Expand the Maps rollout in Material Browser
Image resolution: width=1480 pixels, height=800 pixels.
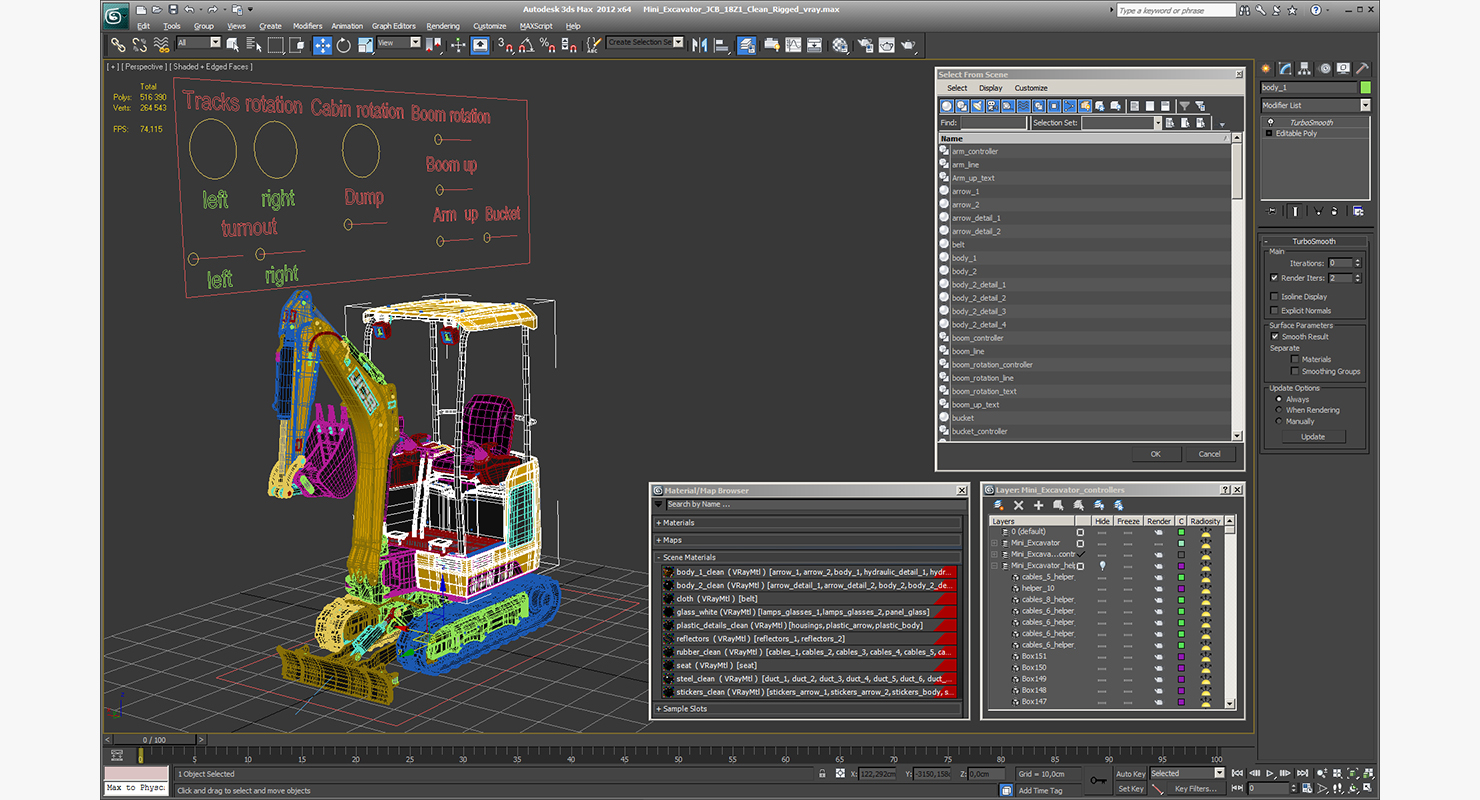click(808, 540)
